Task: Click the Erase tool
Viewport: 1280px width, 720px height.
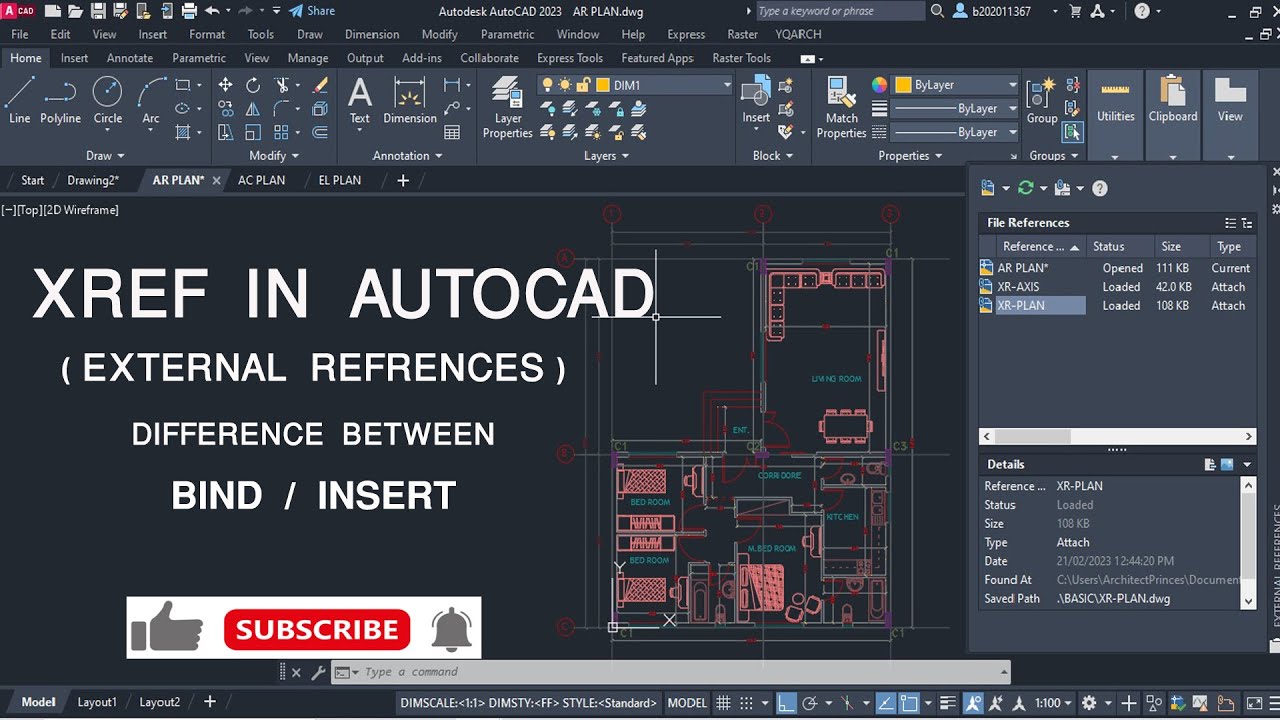Action: (x=320, y=85)
